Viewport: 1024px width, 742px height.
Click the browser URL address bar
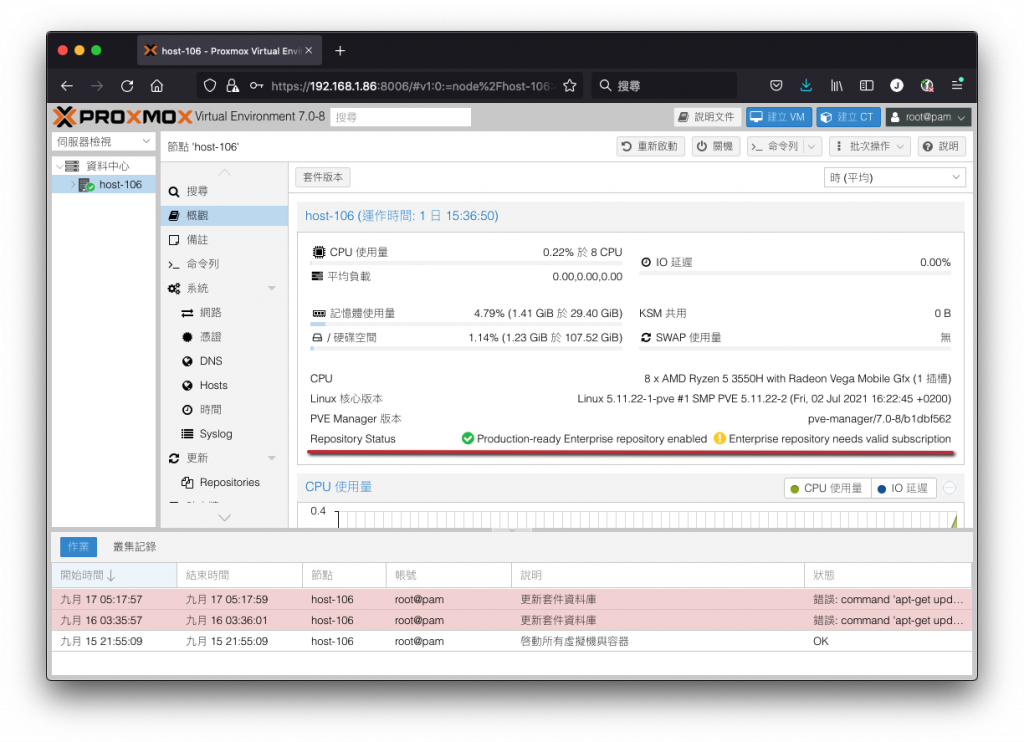coord(411,86)
